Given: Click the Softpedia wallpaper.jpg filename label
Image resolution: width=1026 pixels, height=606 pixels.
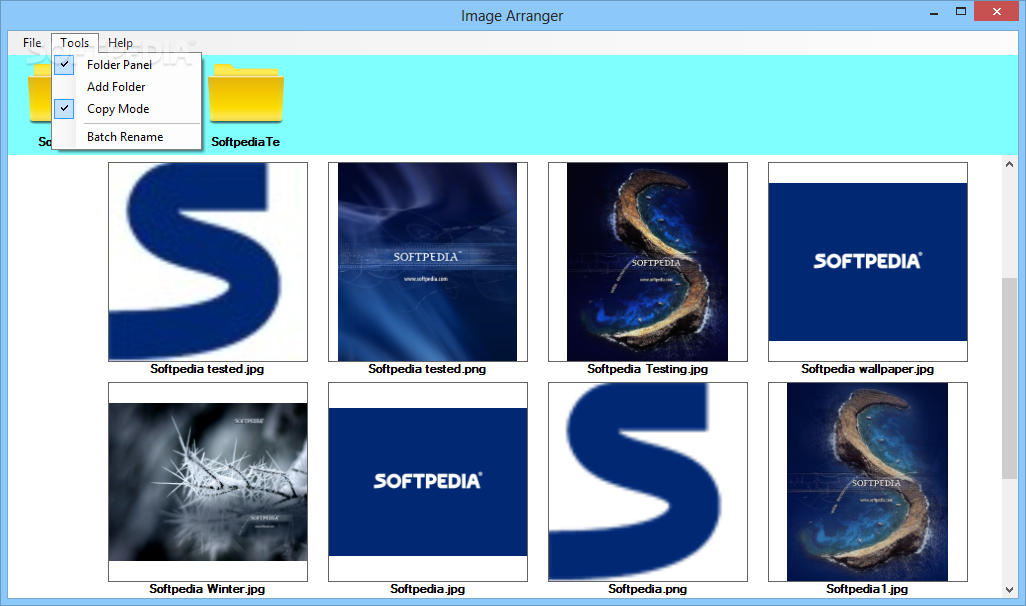Looking at the screenshot, I should [x=867, y=369].
